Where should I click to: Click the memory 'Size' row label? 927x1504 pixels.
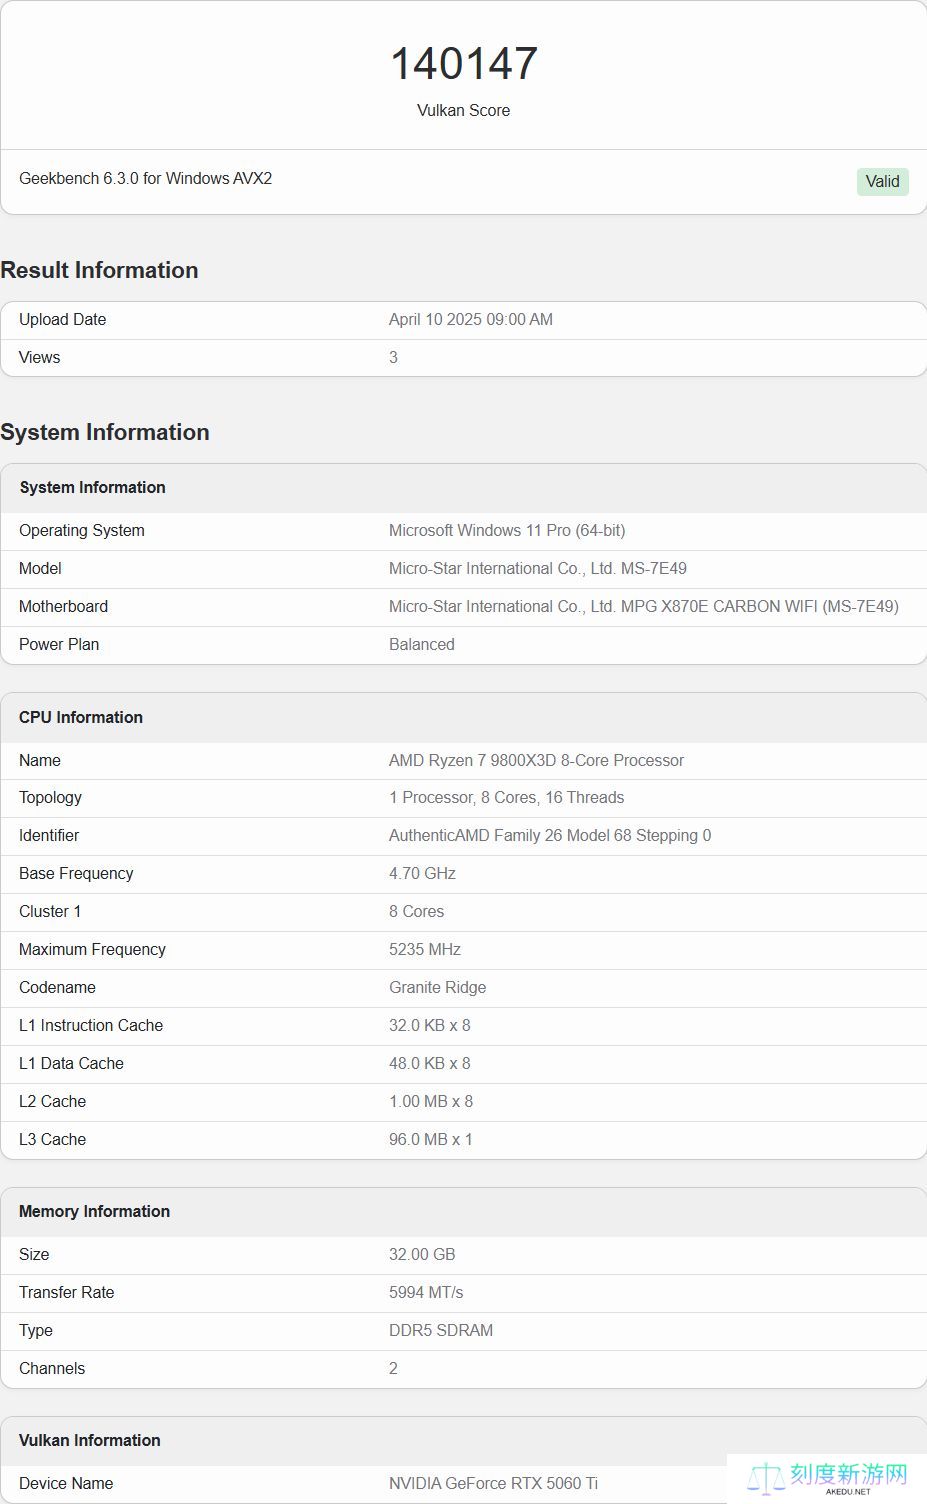[34, 1255]
